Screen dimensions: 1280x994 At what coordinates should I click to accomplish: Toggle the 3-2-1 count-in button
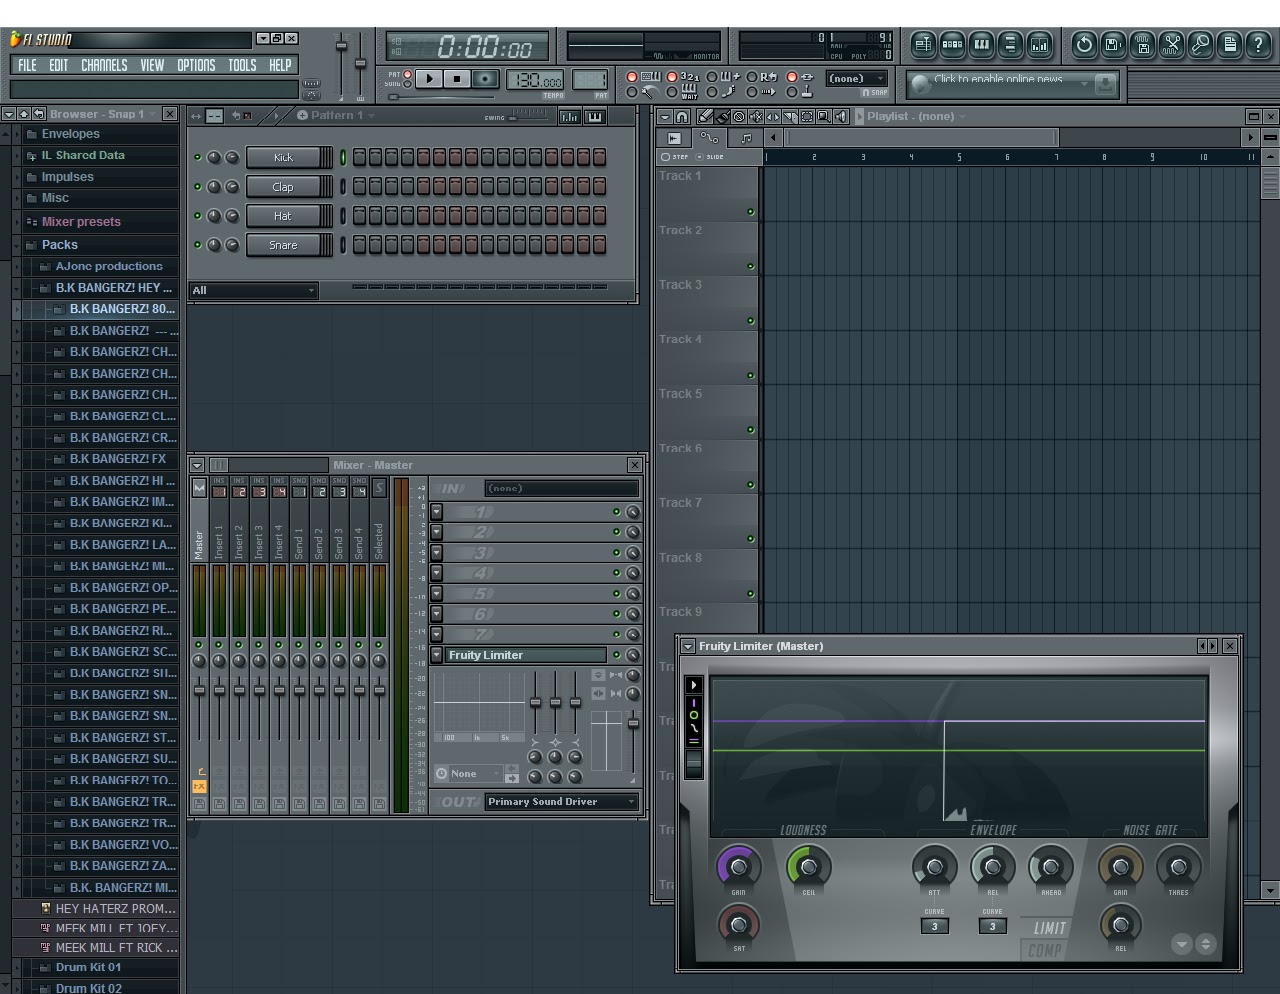tap(672, 78)
